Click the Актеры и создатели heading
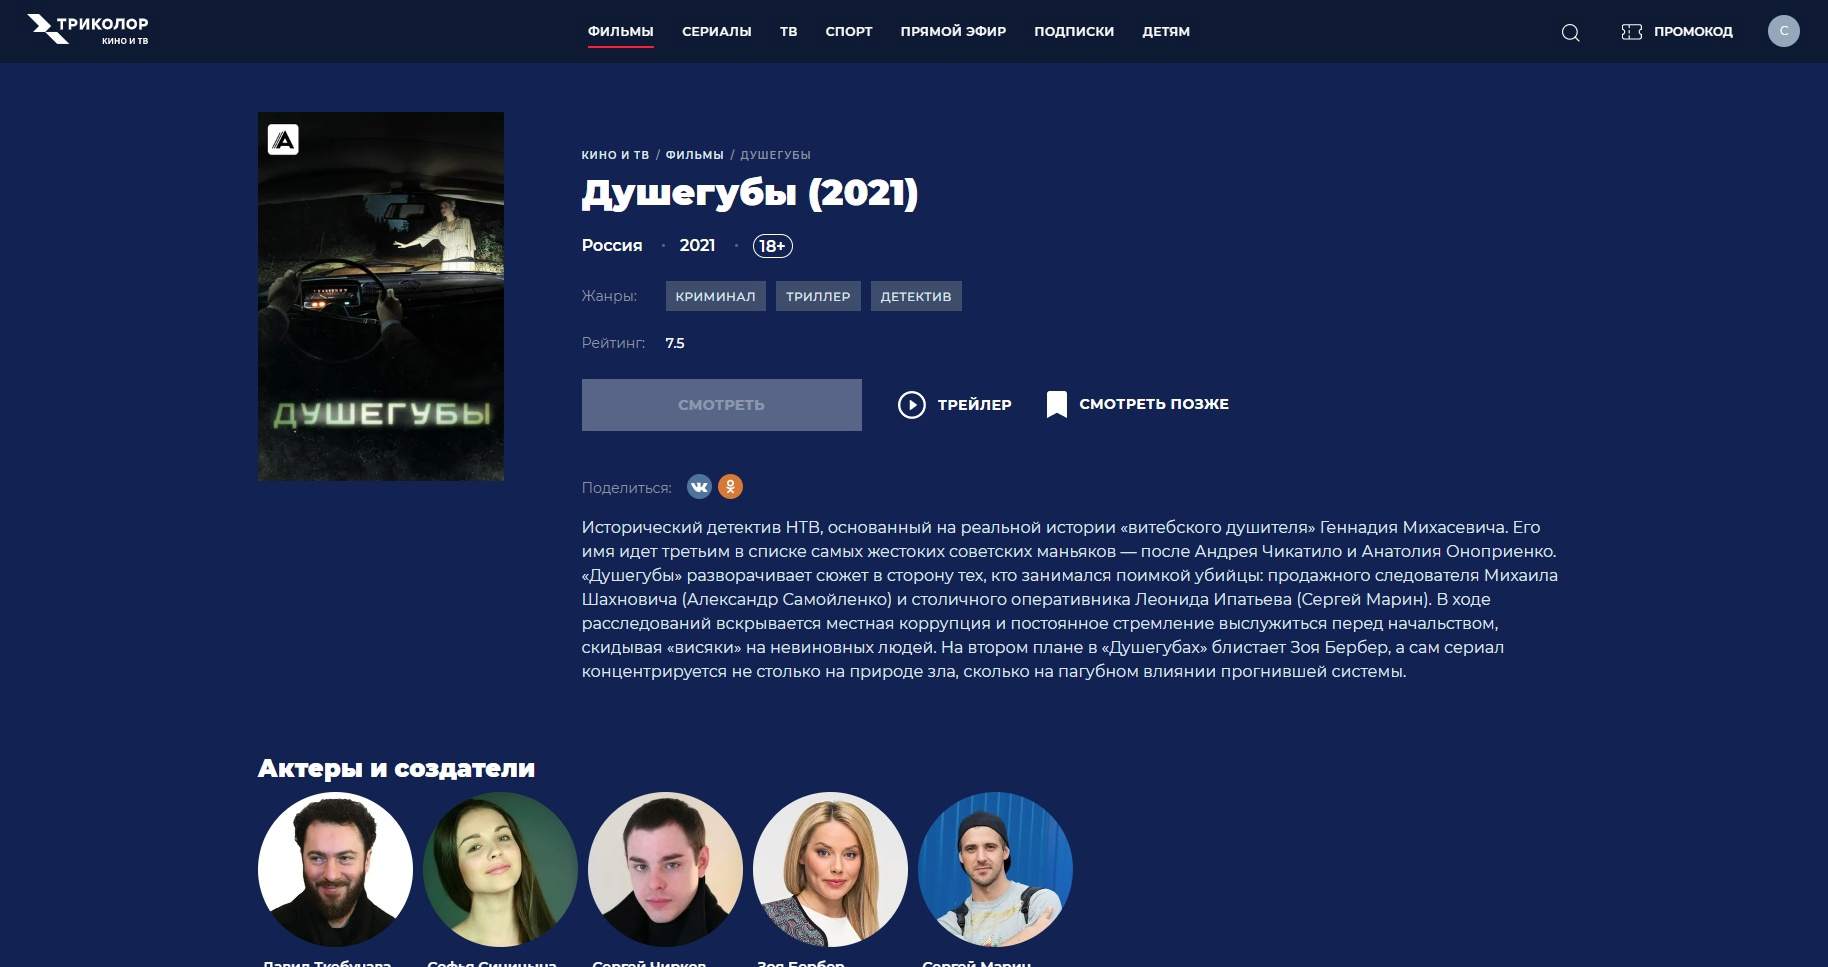The width and height of the screenshot is (1828, 967). [396, 768]
